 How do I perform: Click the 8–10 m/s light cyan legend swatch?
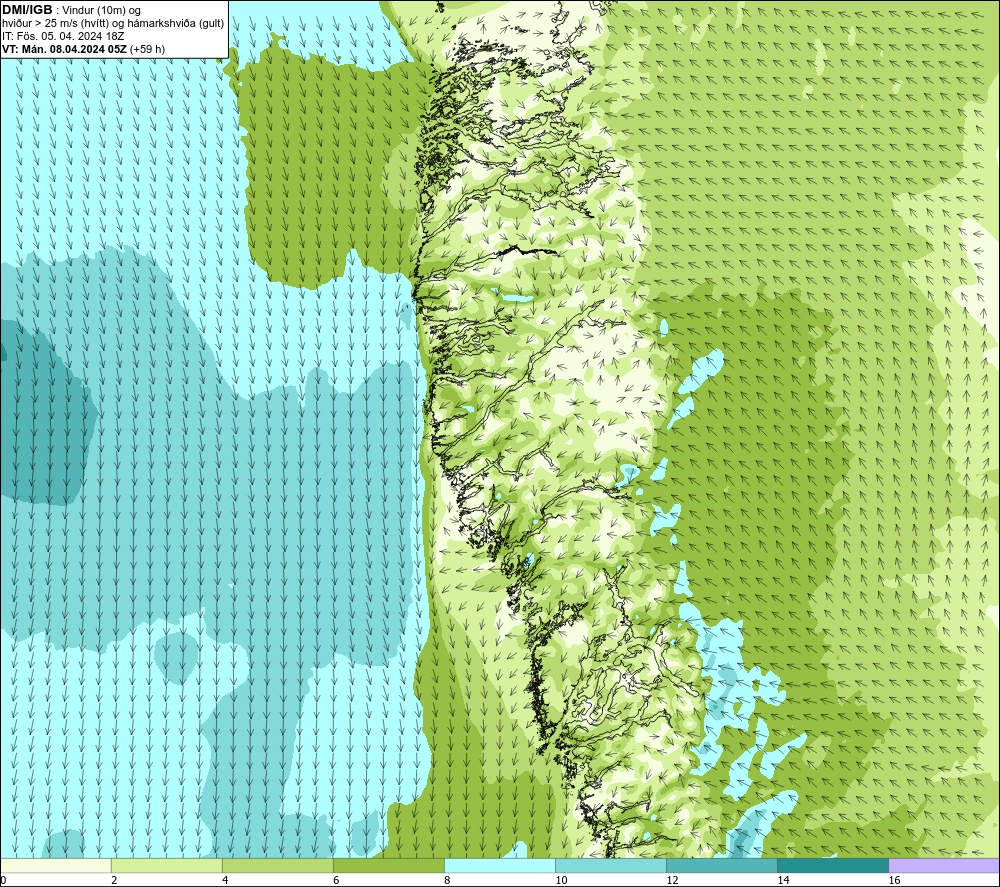coord(499,865)
